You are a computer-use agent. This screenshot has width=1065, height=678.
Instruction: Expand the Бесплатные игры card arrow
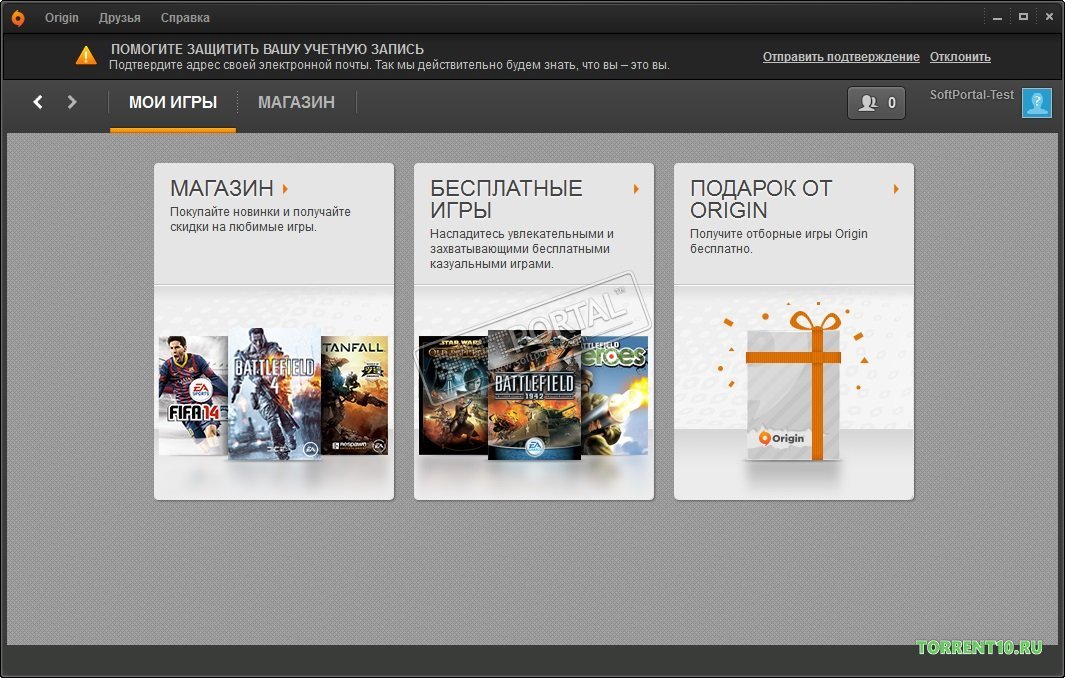click(636, 188)
